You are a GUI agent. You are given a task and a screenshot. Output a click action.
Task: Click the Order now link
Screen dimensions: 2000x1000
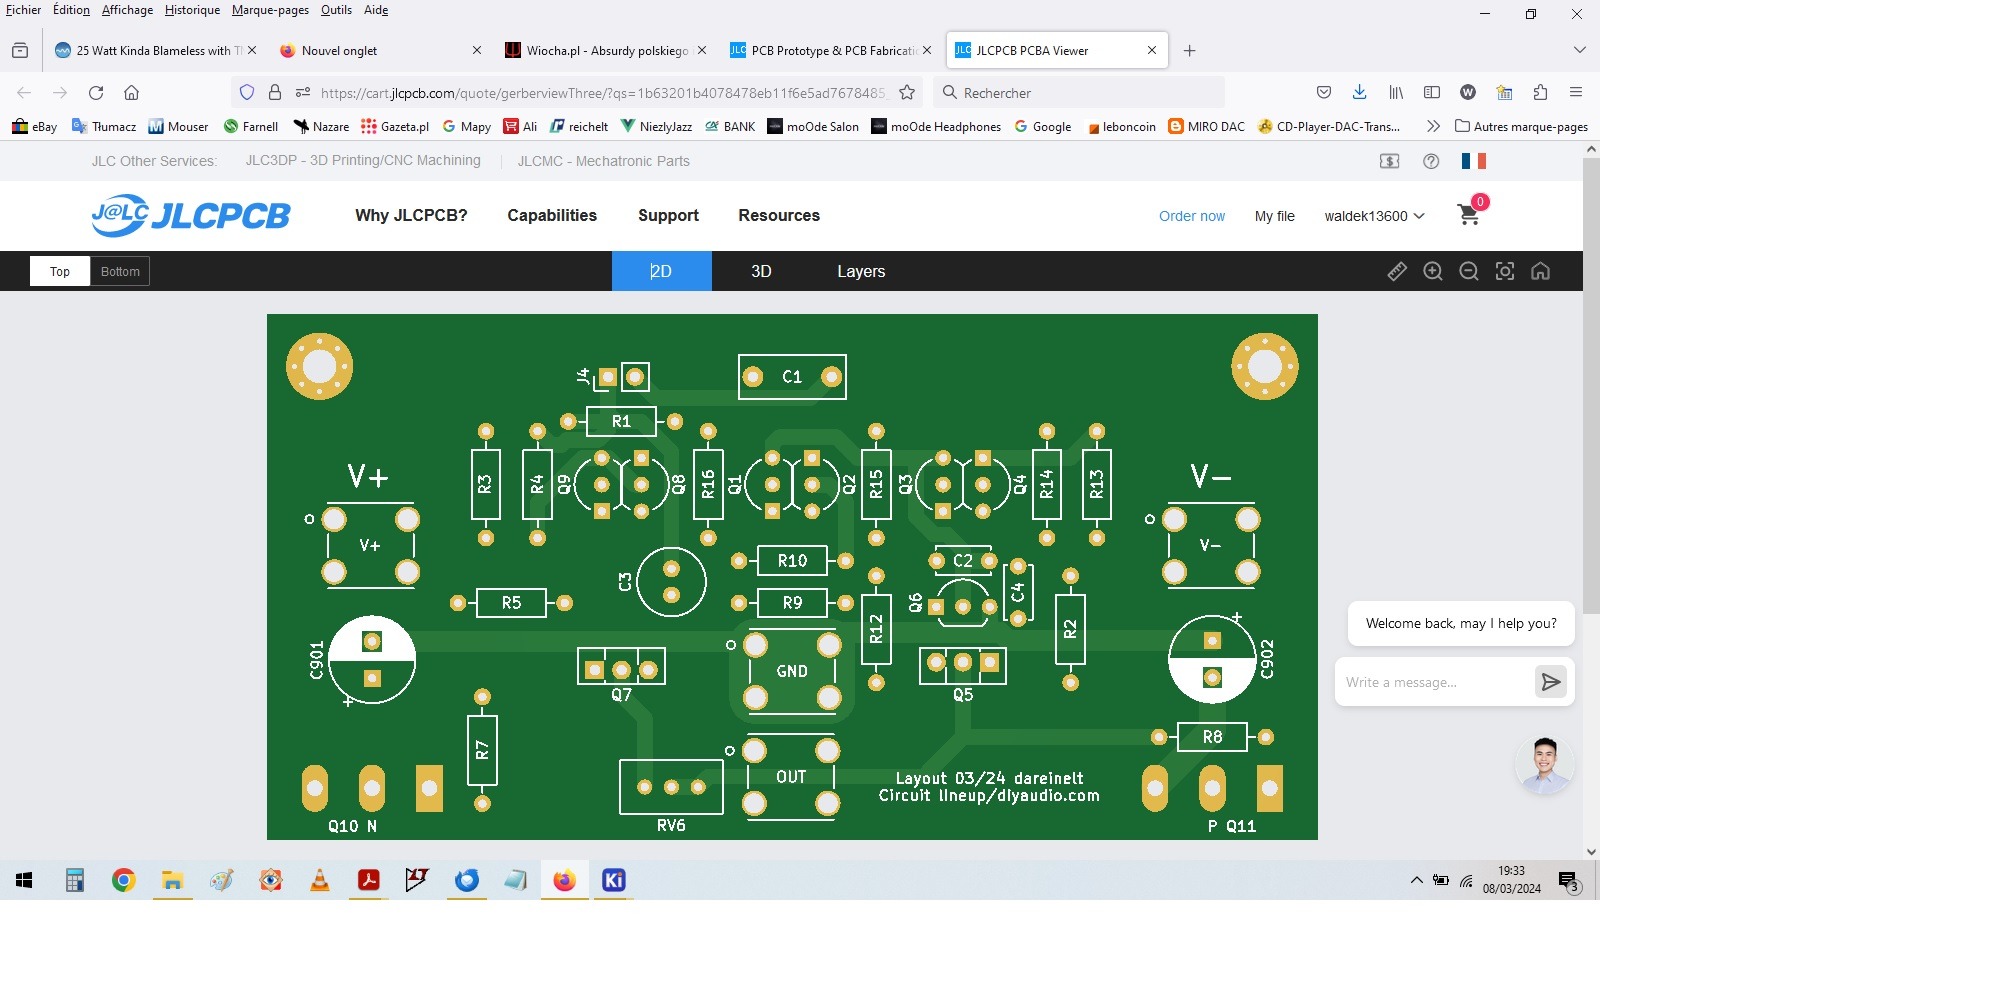[1191, 216]
